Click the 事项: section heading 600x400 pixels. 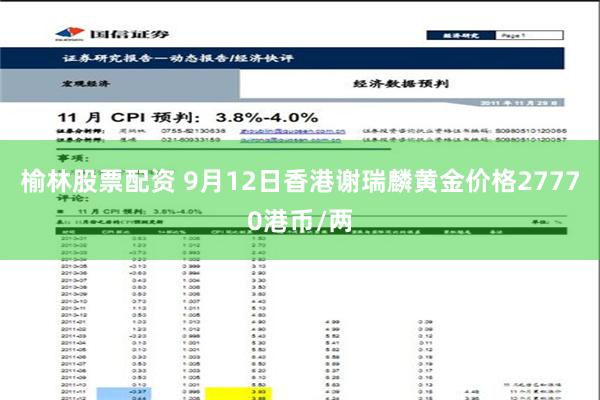pyautogui.click(x=73, y=158)
